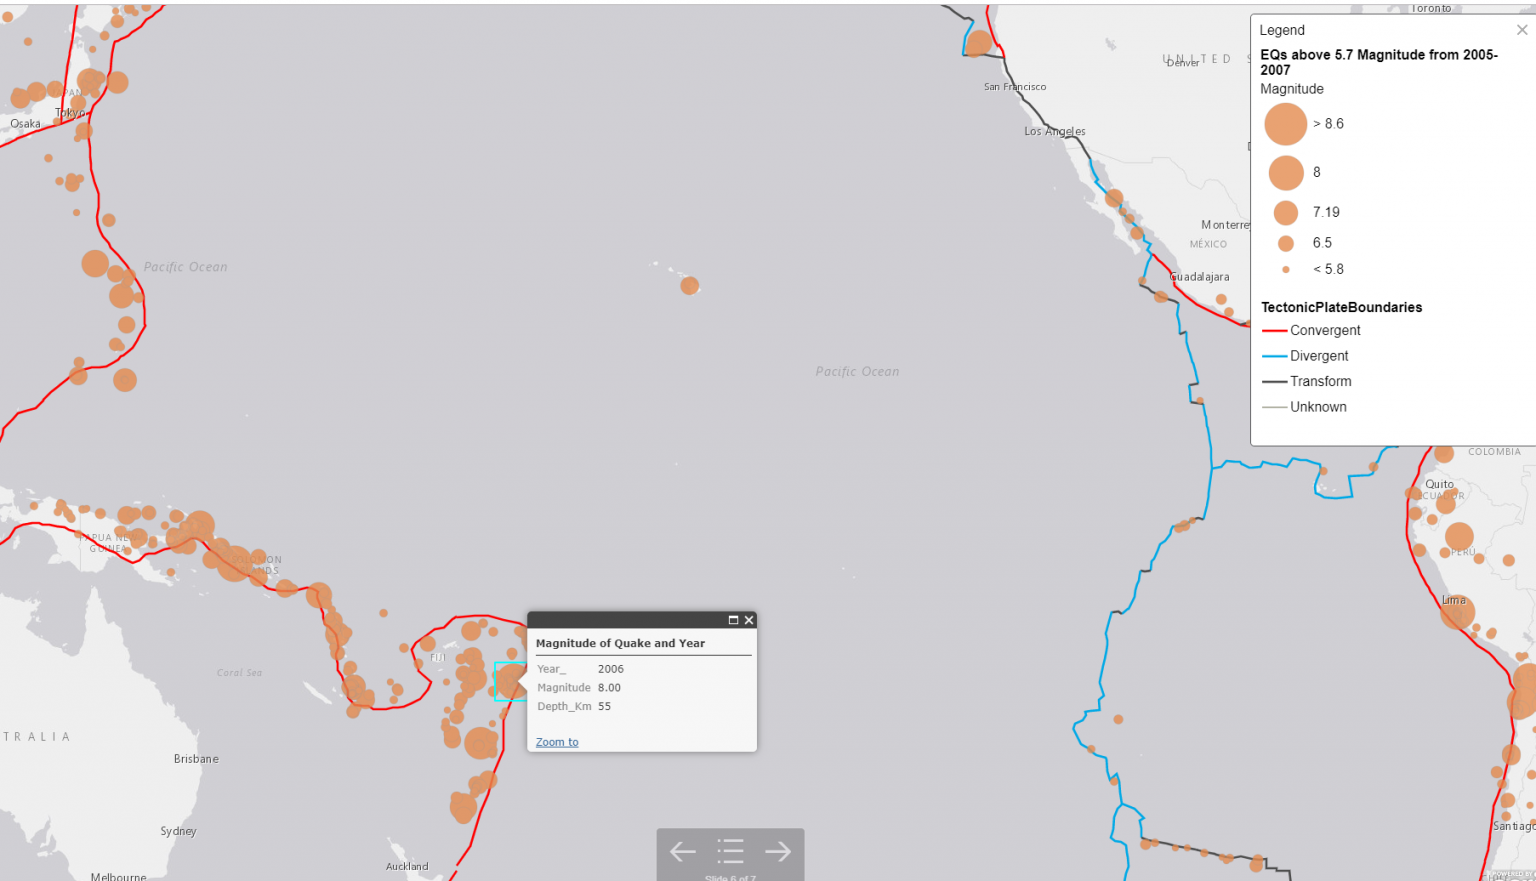Viewport: 1536px width, 881px height.
Task: Open the slide list icon between the arrows
Action: click(730, 851)
